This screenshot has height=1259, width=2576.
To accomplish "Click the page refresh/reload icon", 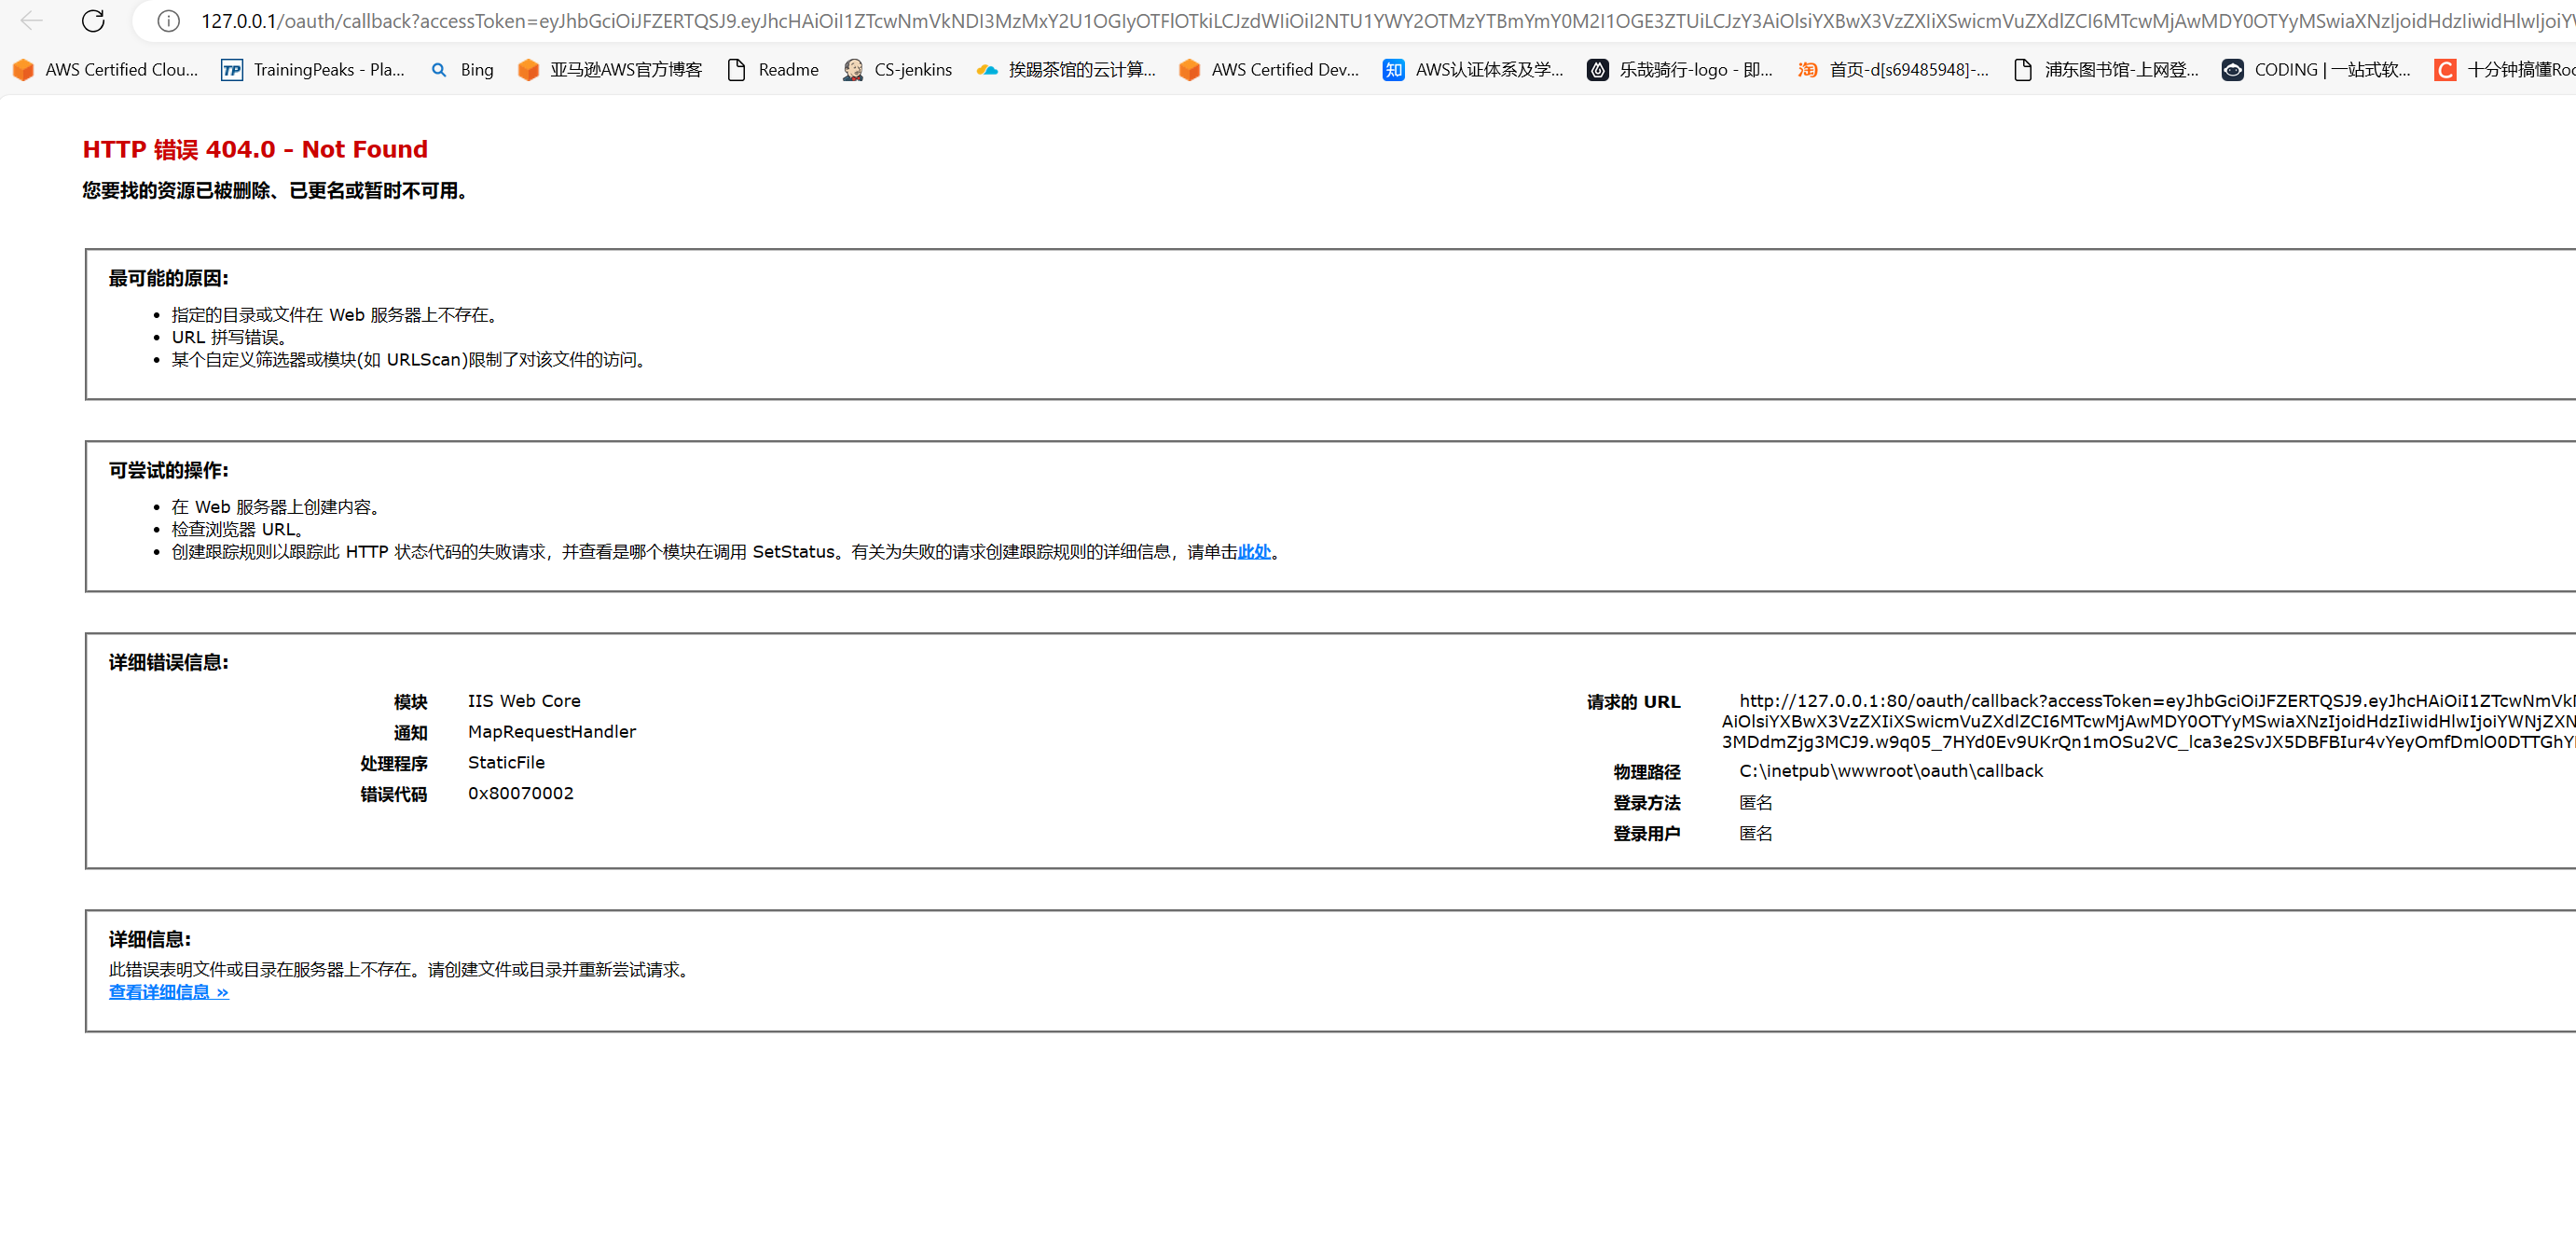I will click(93, 20).
